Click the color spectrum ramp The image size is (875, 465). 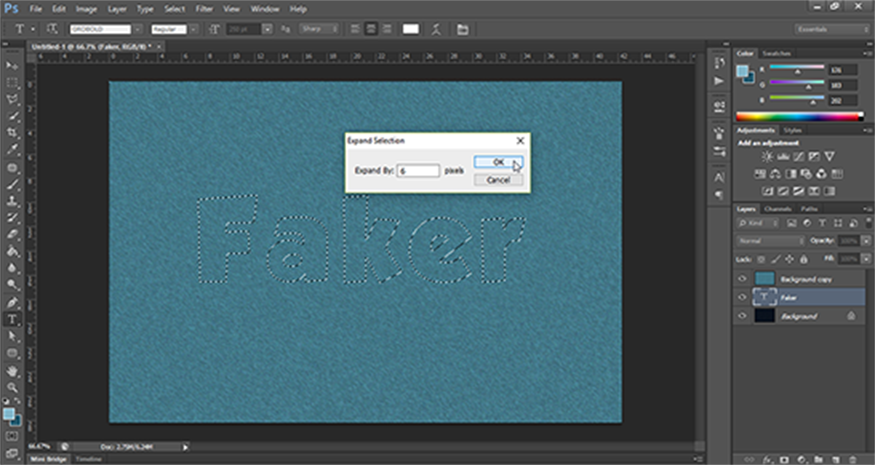point(799,117)
